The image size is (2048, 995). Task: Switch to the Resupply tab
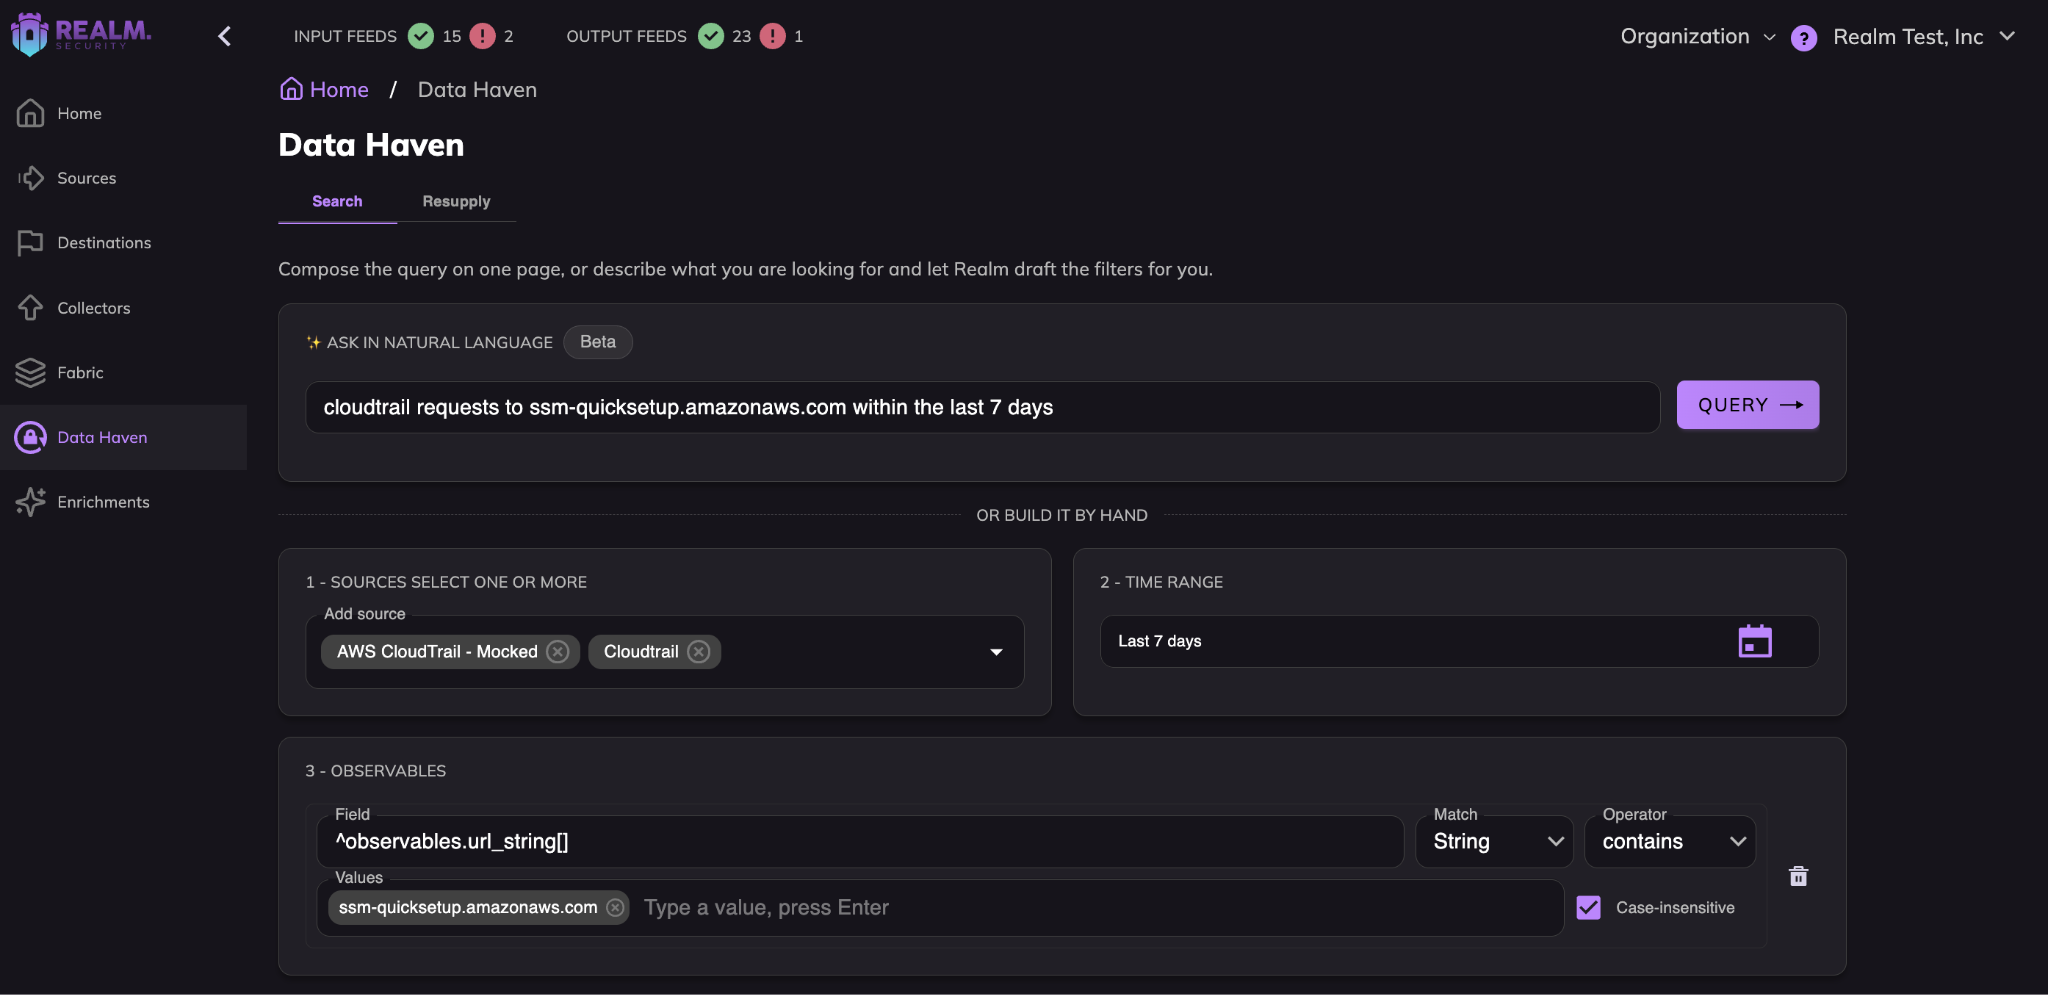[x=456, y=201]
